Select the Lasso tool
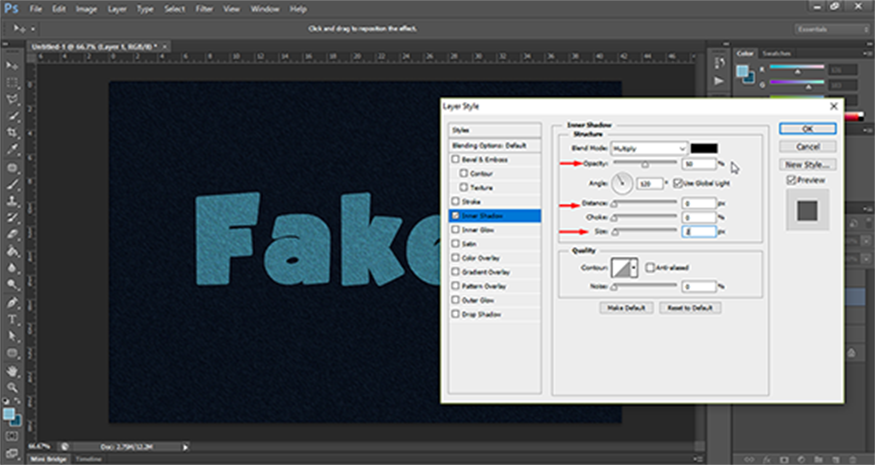Viewport: 875px width, 465px height. (x=11, y=99)
